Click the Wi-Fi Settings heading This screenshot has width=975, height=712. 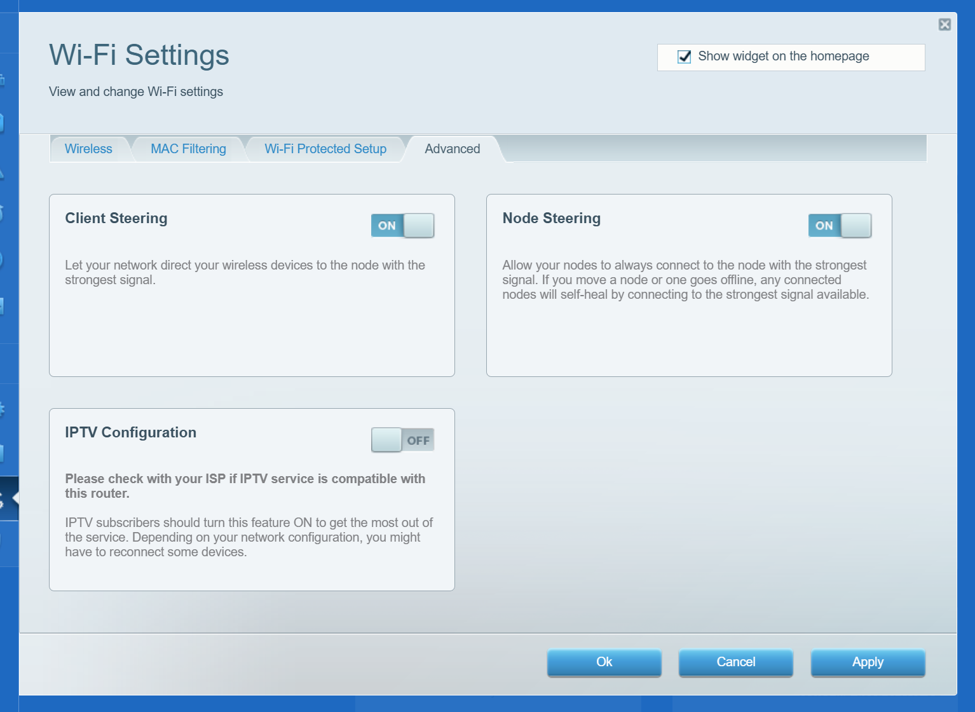click(139, 55)
